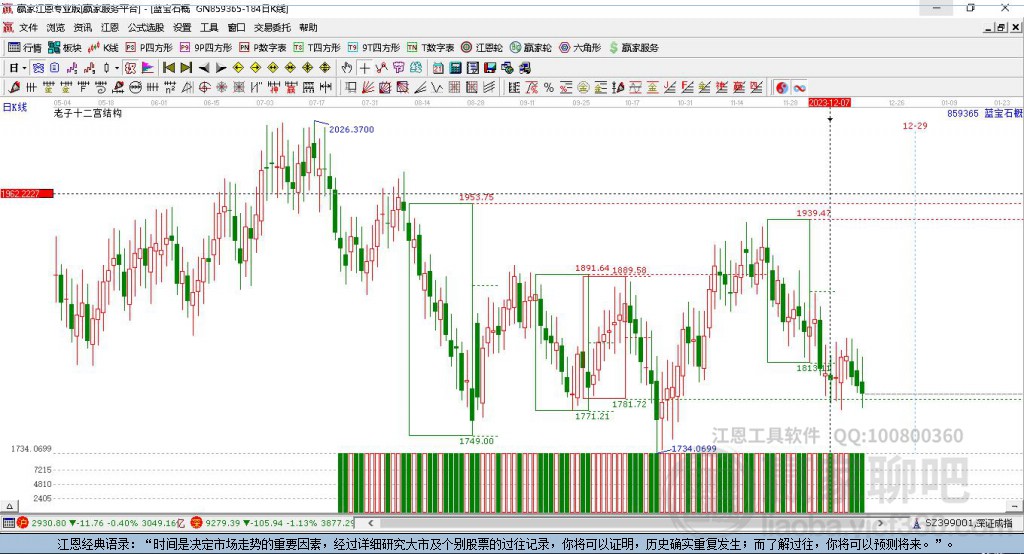Launch the 赢家轮 wheel tool
1024x554 pixels.
(530, 48)
